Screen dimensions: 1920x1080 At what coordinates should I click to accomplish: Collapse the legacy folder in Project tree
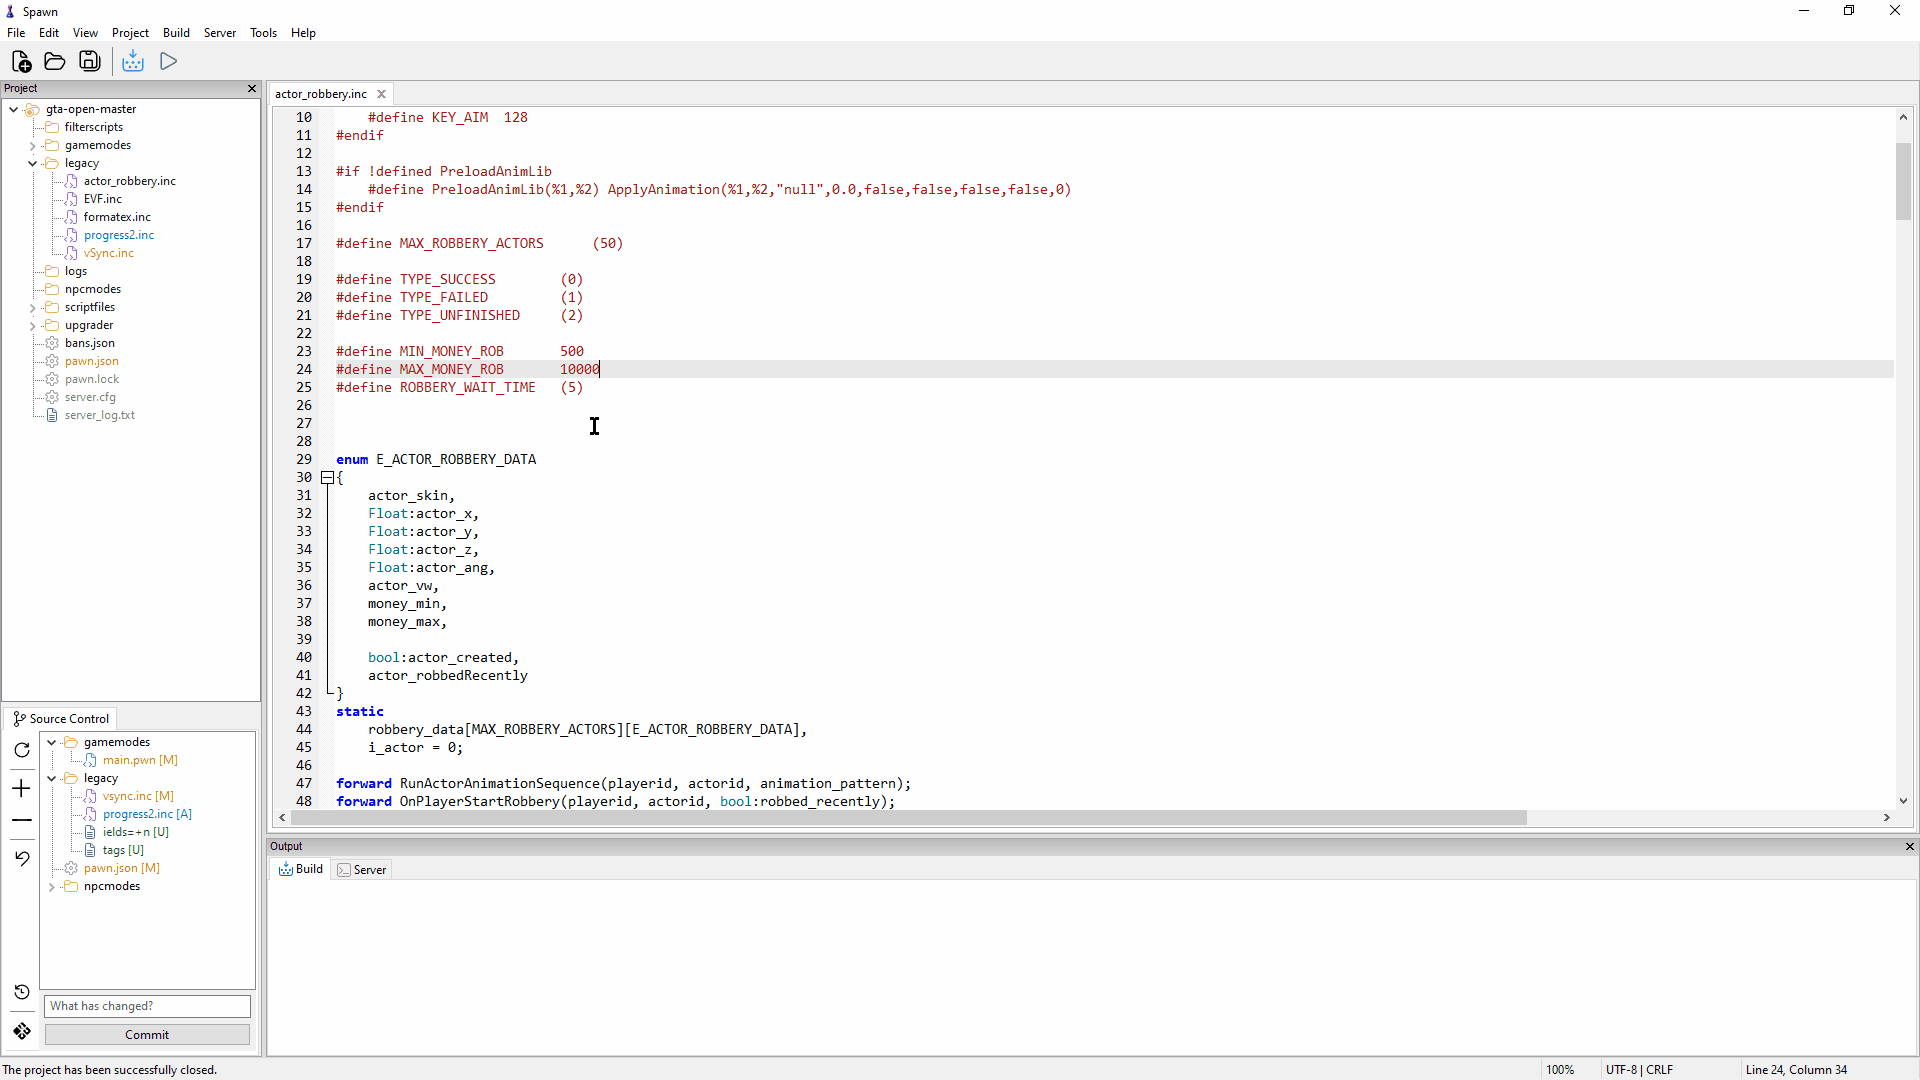click(x=33, y=163)
